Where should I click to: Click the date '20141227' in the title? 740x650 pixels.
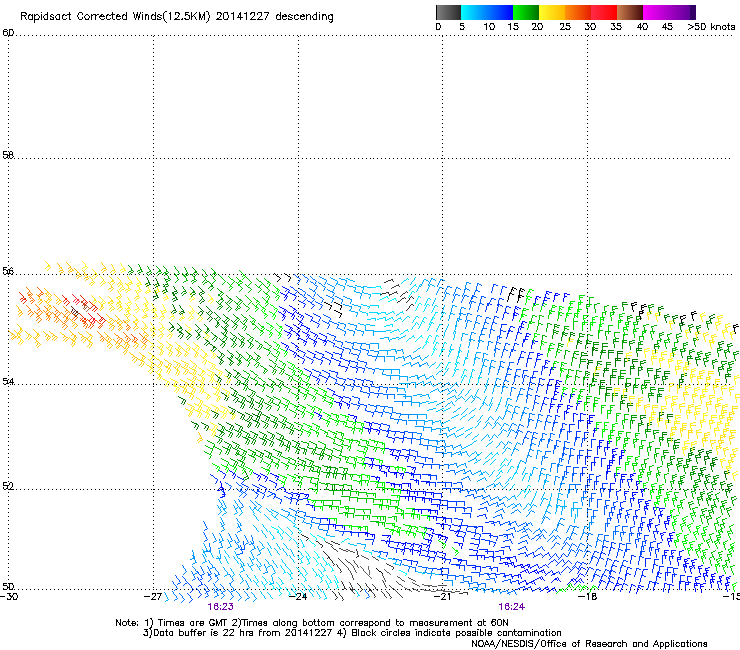[x=242, y=17]
